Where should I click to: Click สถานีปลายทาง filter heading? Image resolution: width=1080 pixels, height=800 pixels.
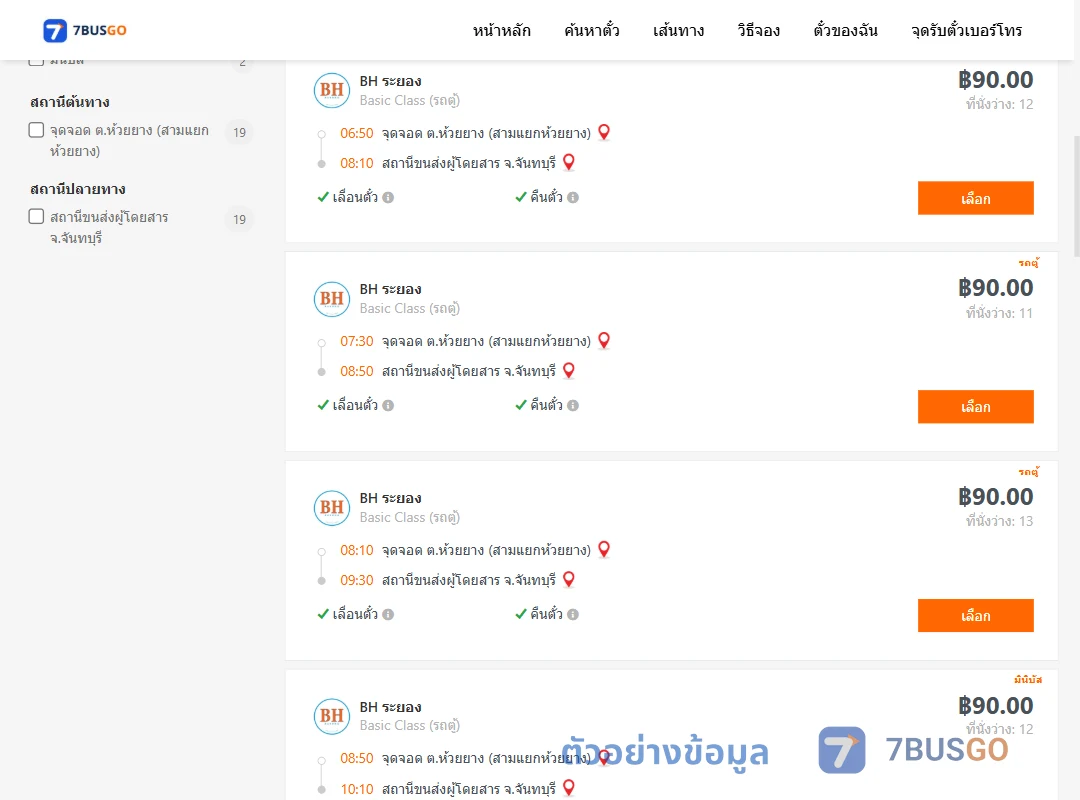[x=78, y=189]
